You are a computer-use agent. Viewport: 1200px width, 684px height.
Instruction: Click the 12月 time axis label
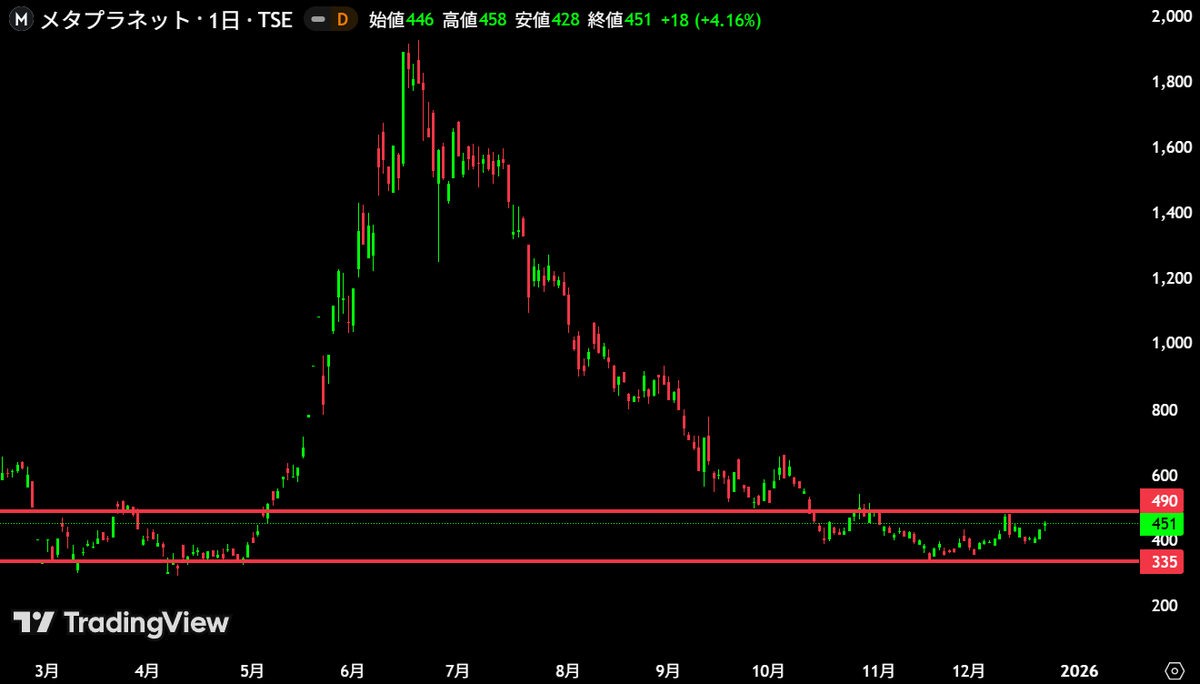tap(968, 669)
